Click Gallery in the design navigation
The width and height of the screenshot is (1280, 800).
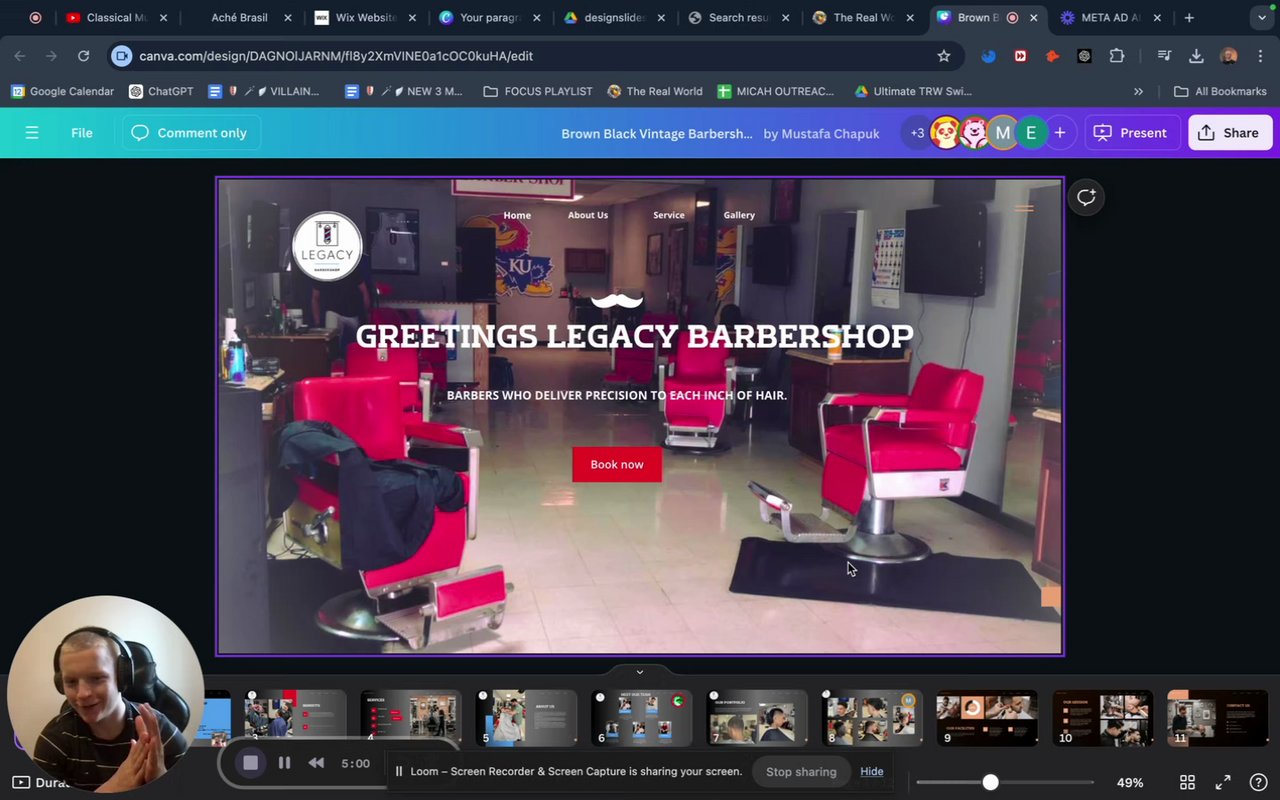pyautogui.click(x=739, y=215)
